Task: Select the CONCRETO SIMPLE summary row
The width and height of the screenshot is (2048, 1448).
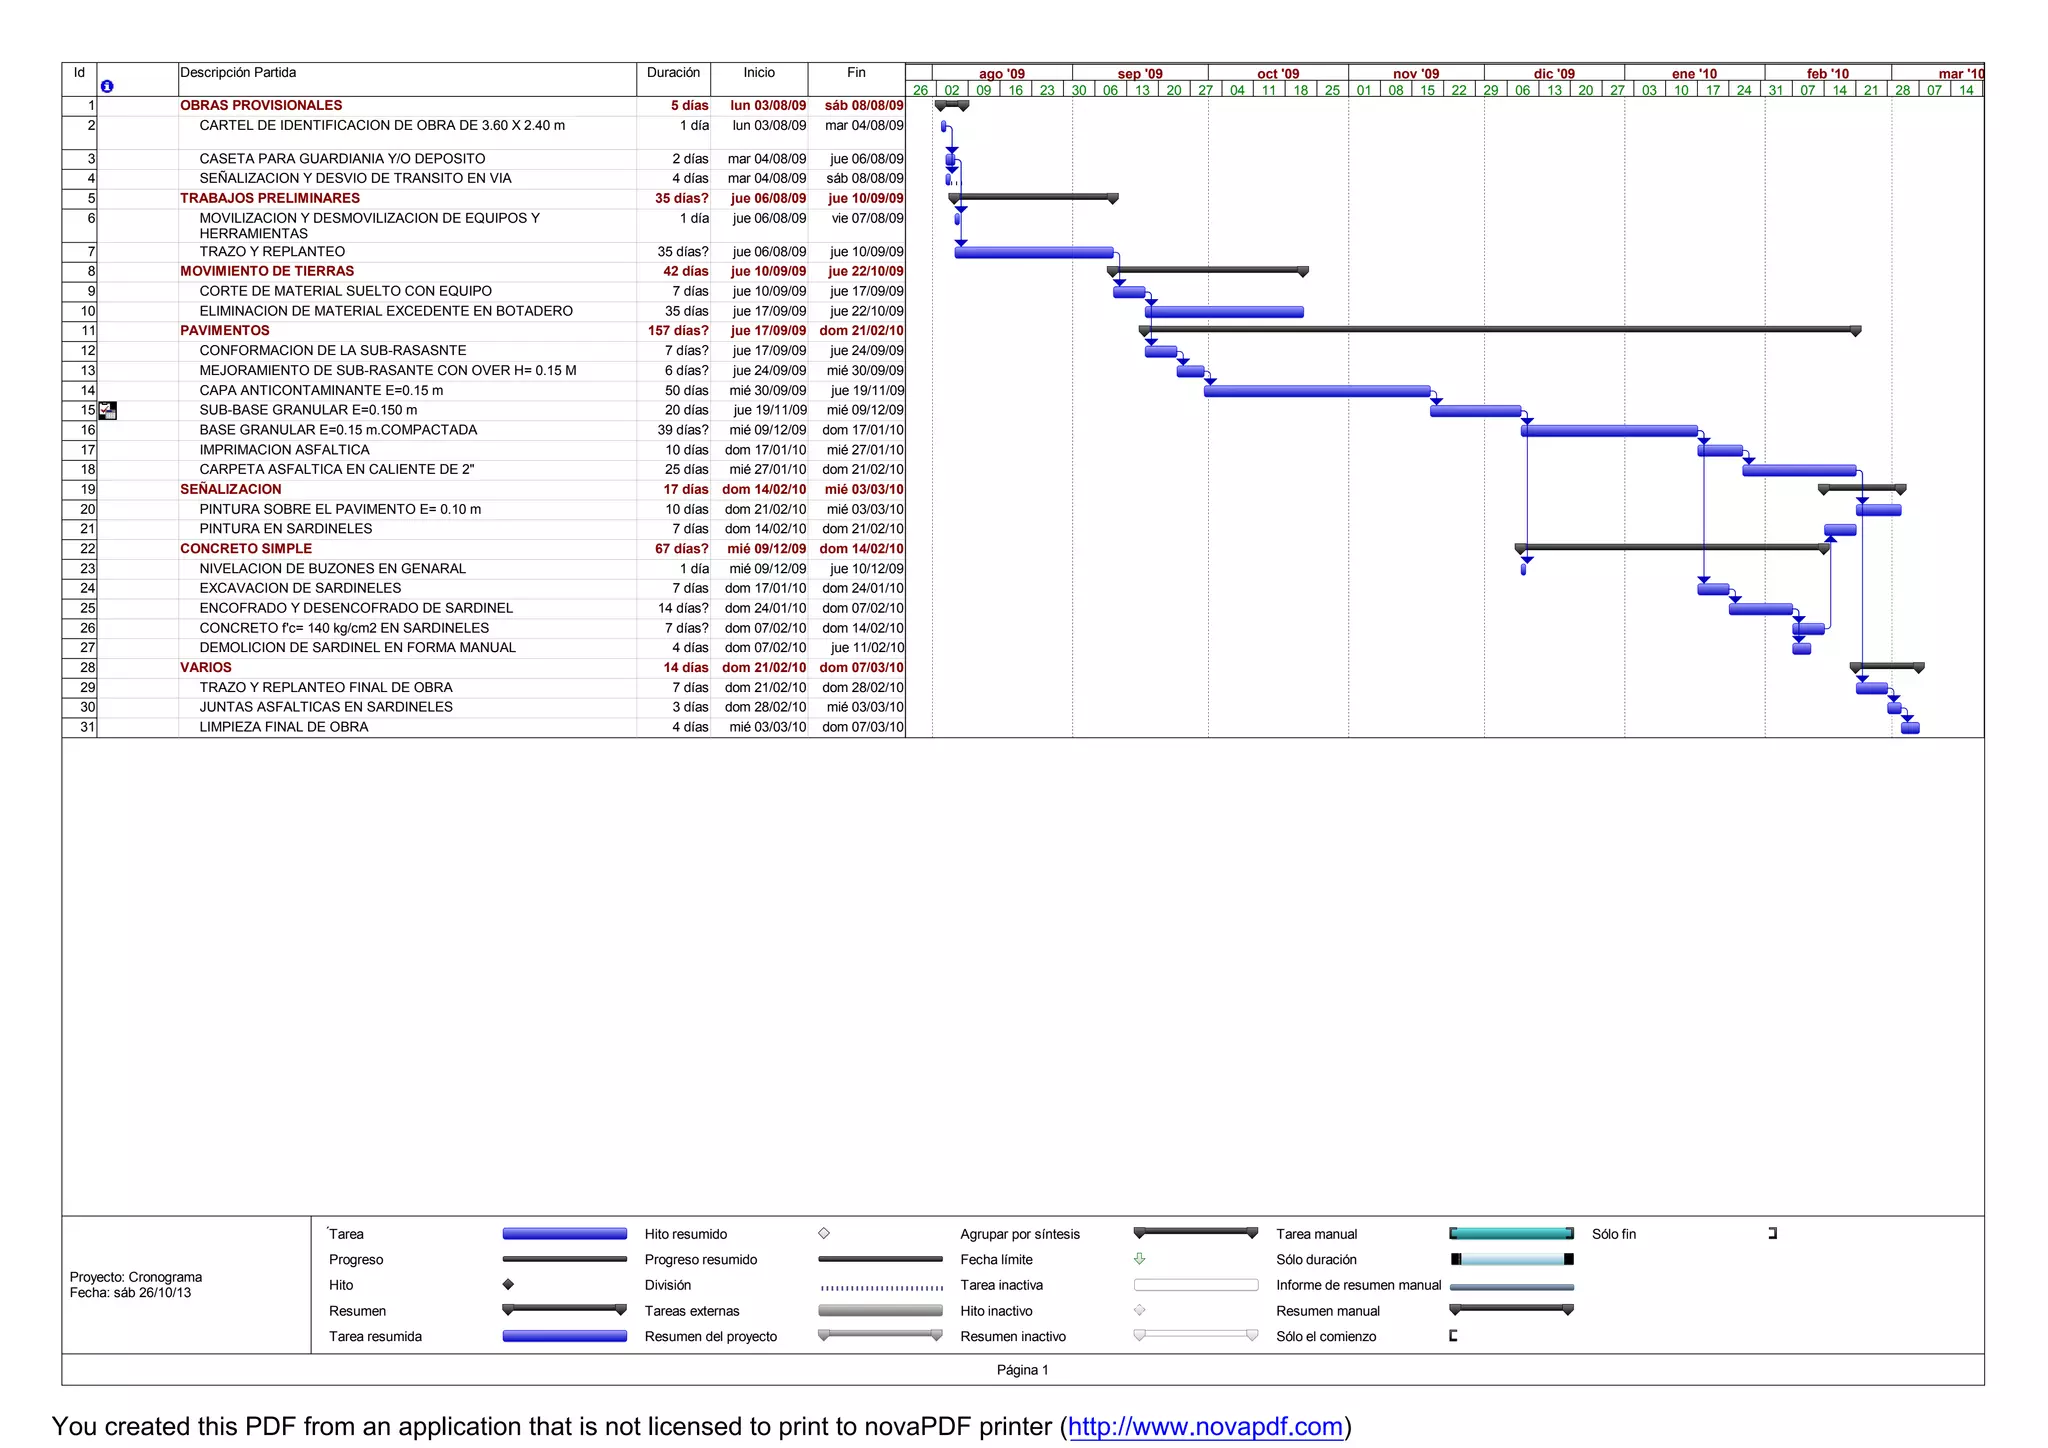Action: pyautogui.click(x=246, y=549)
